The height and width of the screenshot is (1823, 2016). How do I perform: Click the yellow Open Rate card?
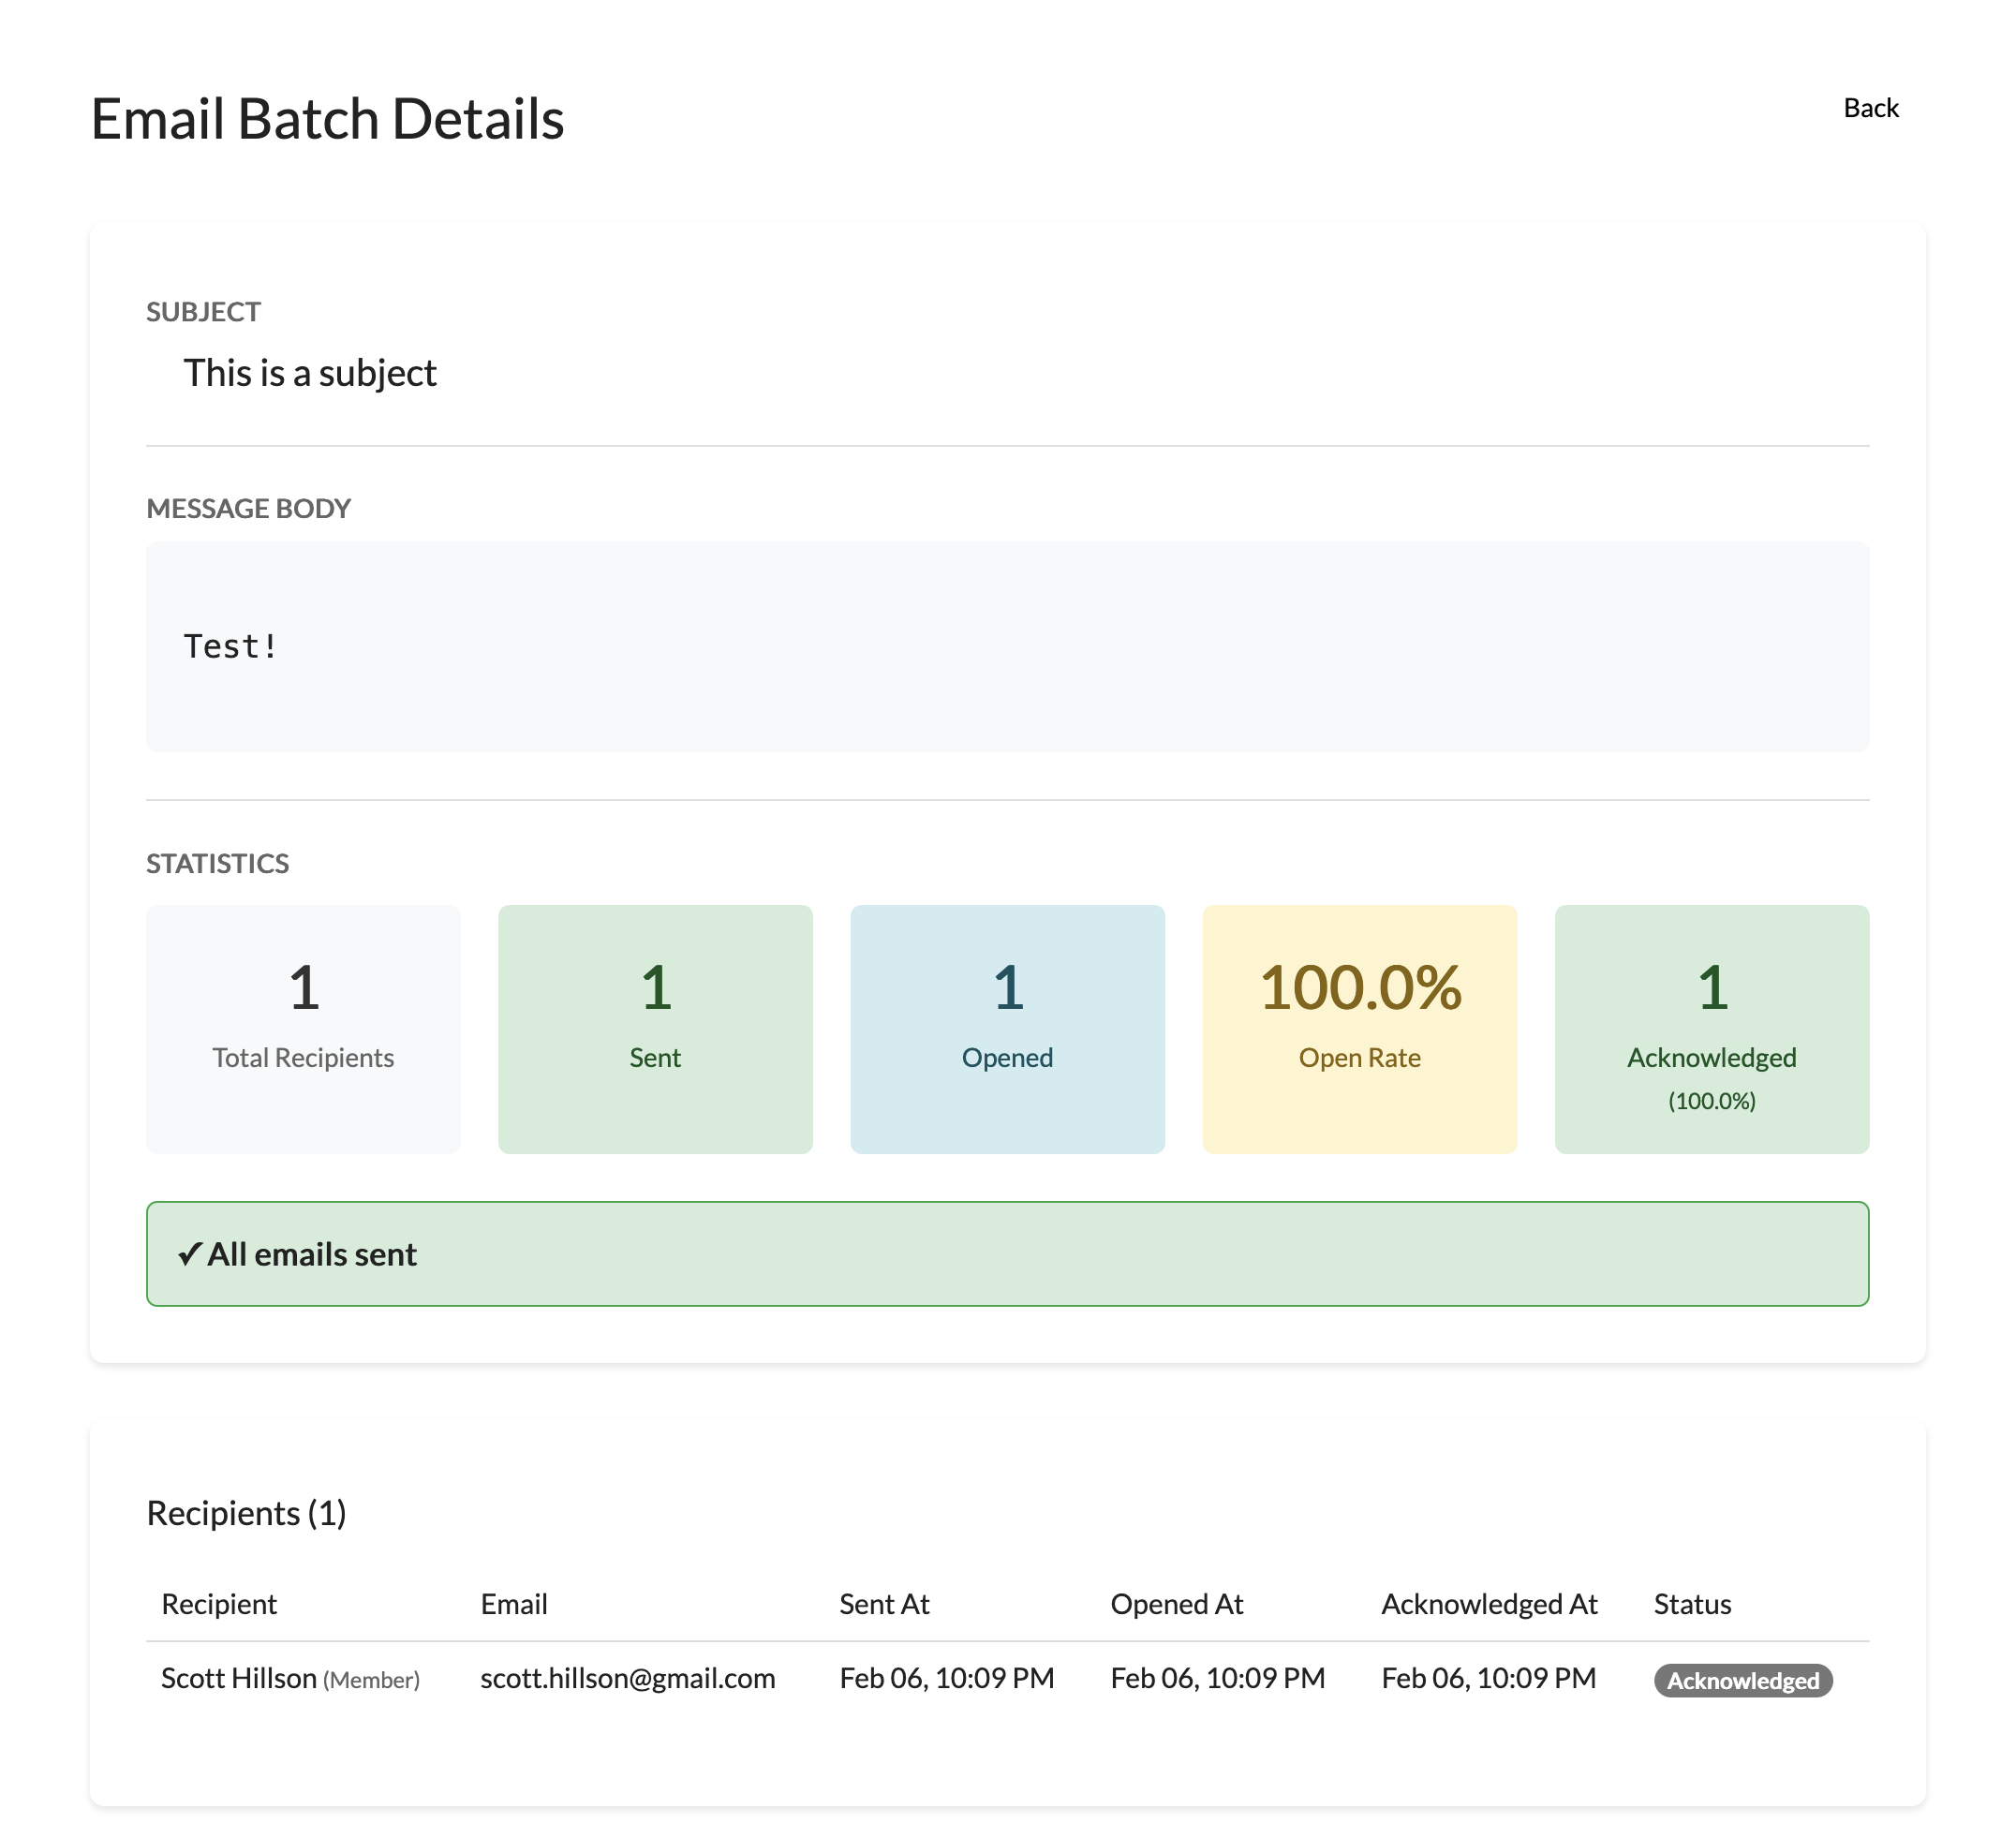[1359, 1029]
